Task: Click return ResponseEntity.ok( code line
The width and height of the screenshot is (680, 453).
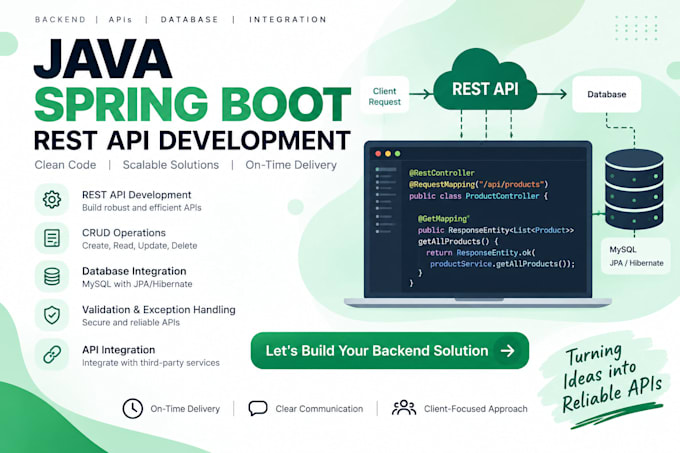Action: click(481, 253)
